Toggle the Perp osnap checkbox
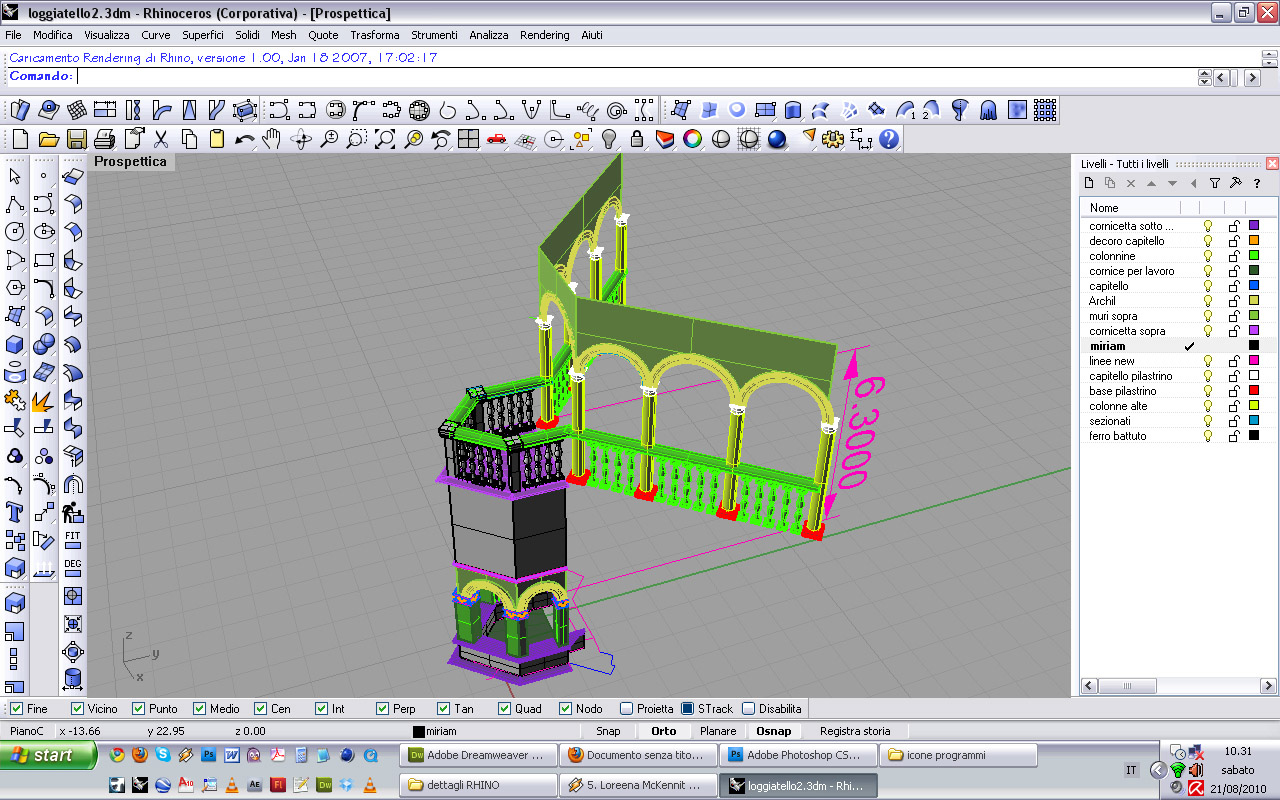This screenshot has width=1280, height=800. click(382, 709)
